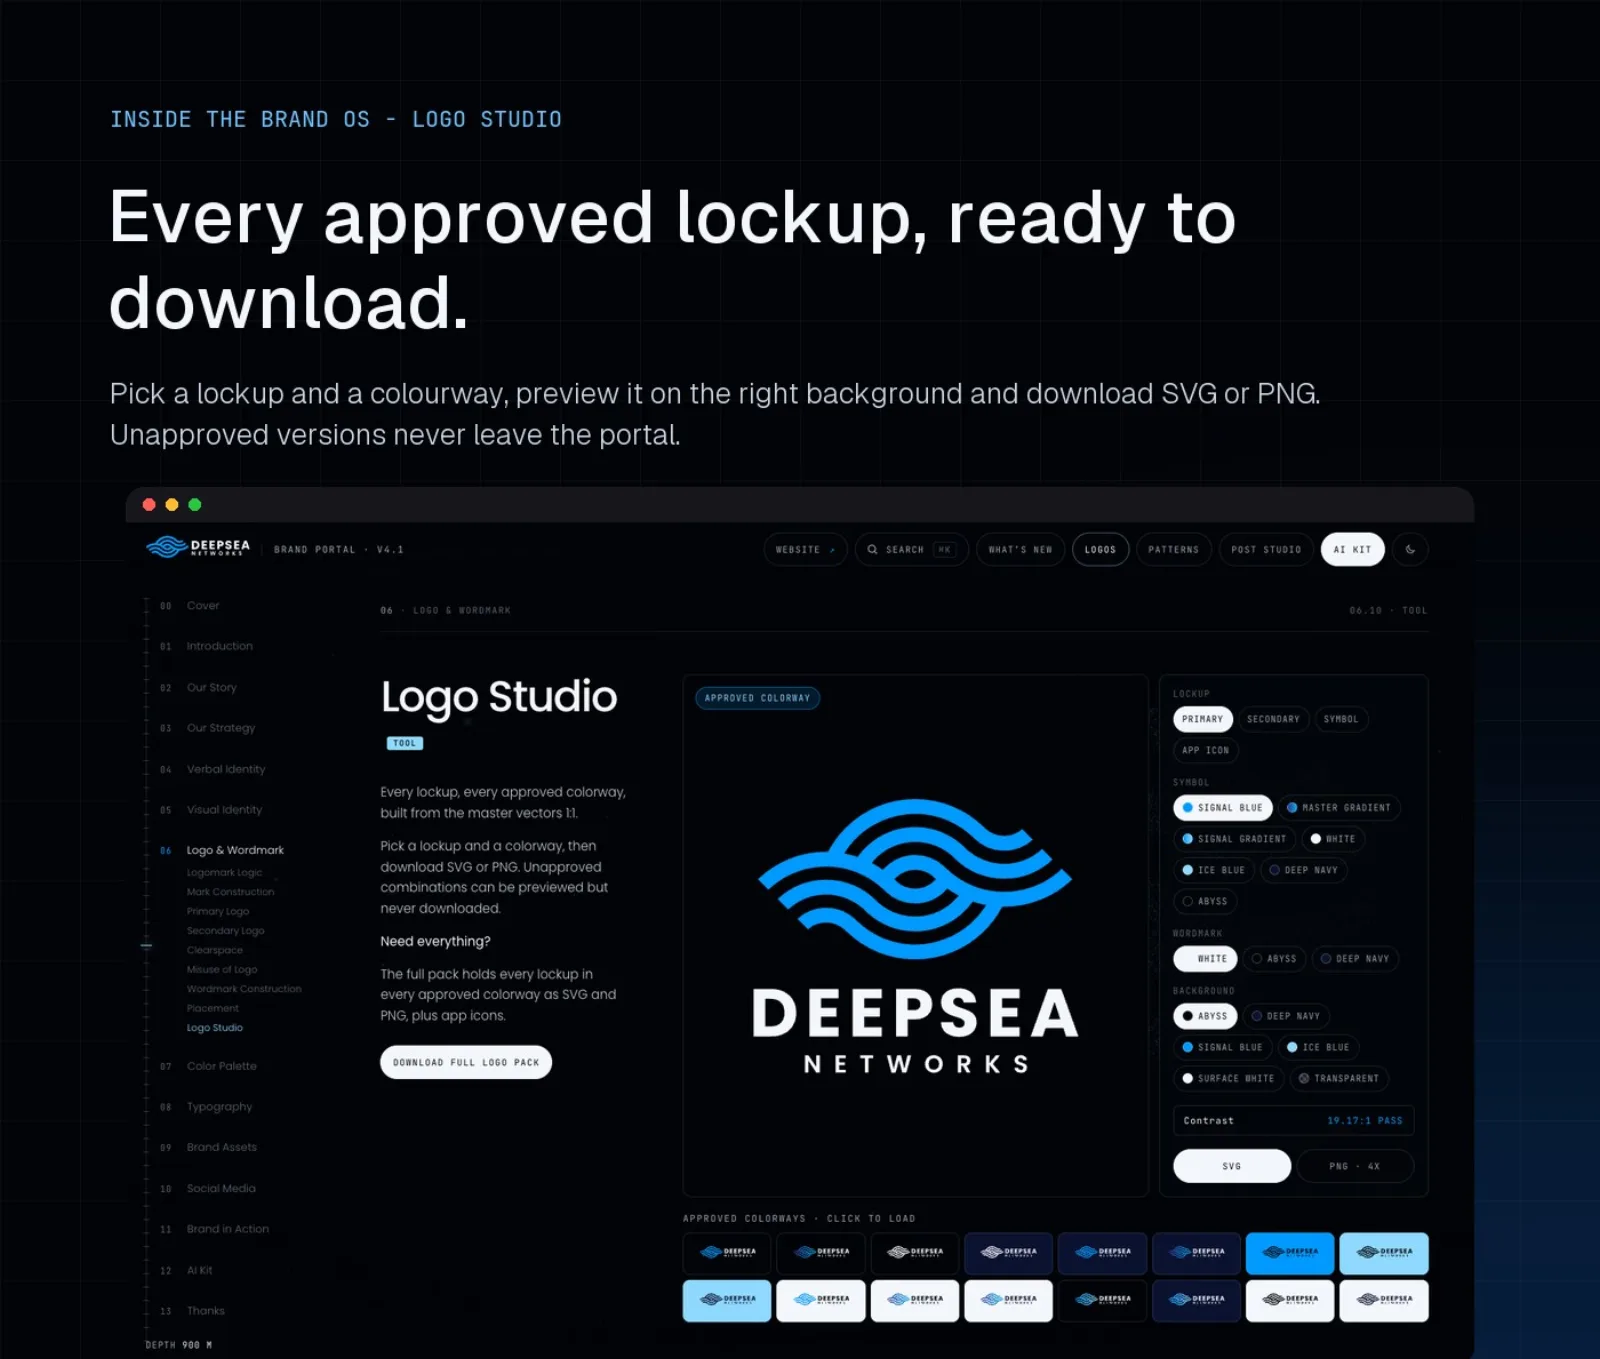The height and width of the screenshot is (1359, 1600).
Task: Select PNG 4x export format
Action: [x=1355, y=1166]
